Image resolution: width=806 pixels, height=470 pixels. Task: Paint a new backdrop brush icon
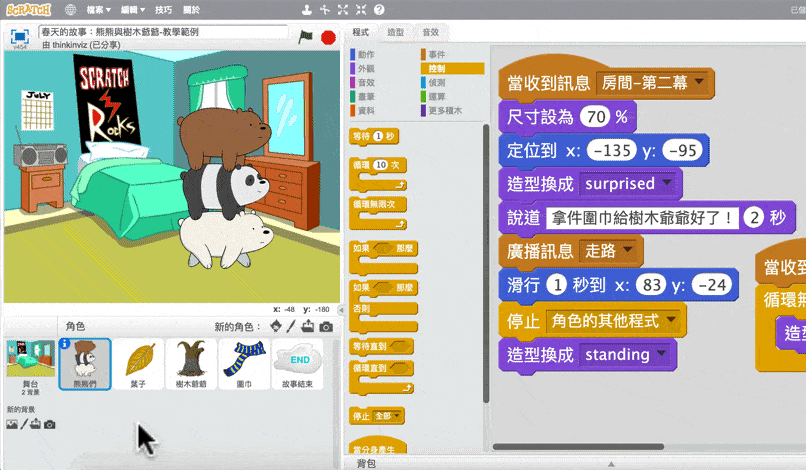pyautogui.click(x=24, y=424)
